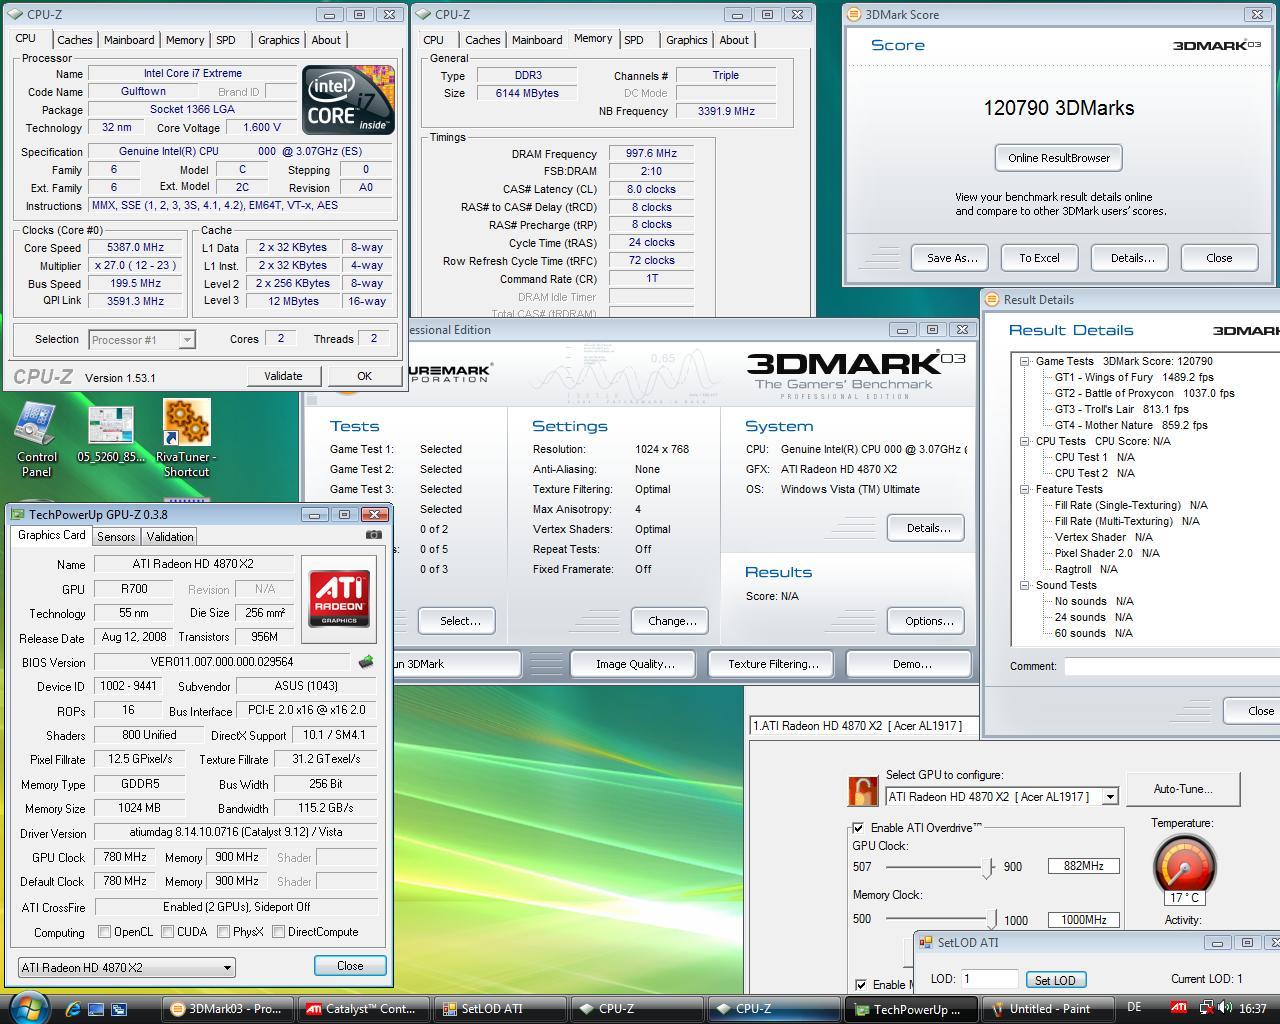Adjust the Memory Clock slider handle
1280x1024 pixels.
pos(992,919)
